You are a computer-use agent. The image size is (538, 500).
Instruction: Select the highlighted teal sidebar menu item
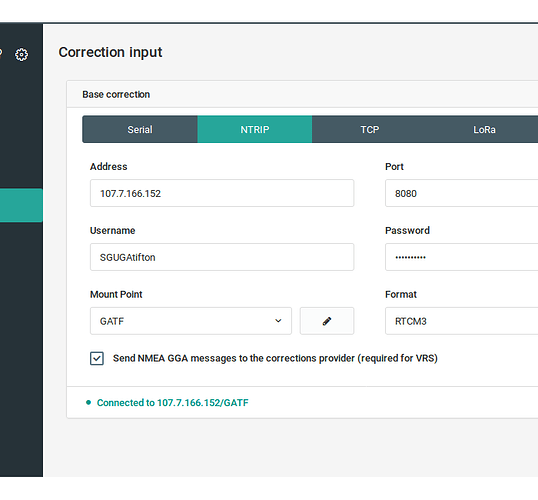click(x=21, y=205)
